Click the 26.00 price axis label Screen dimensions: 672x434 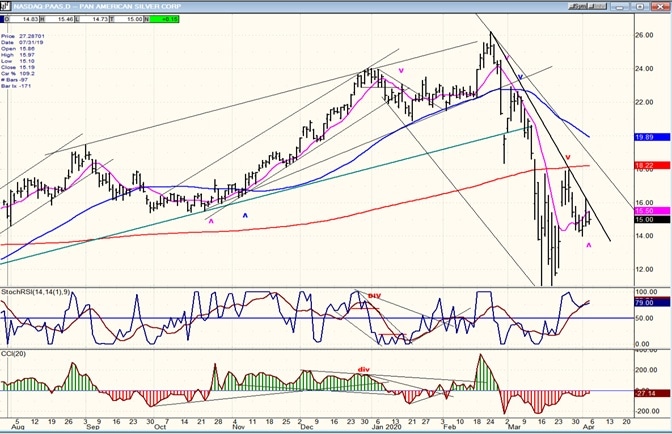click(644, 35)
